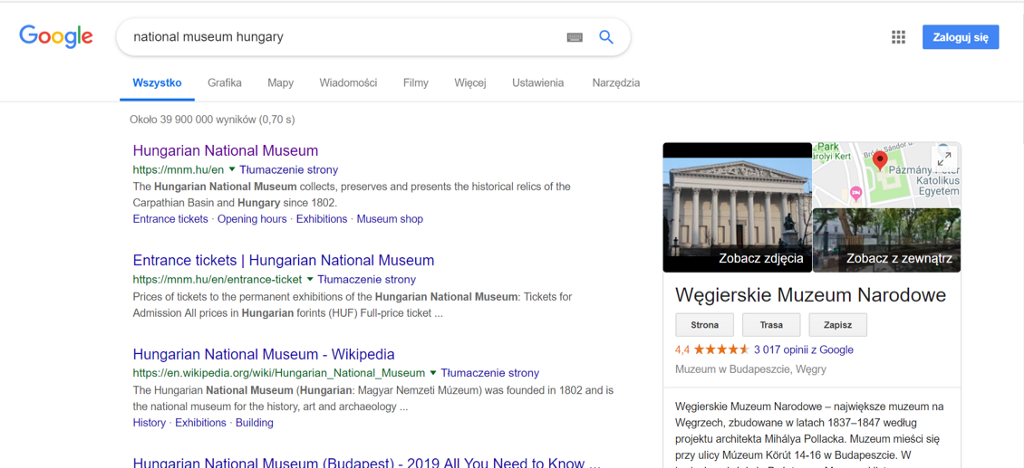Image resolution: width=1024 pixels, height=468 pixels.
Task: Open the Google apps grid
Action: point(899,37)
